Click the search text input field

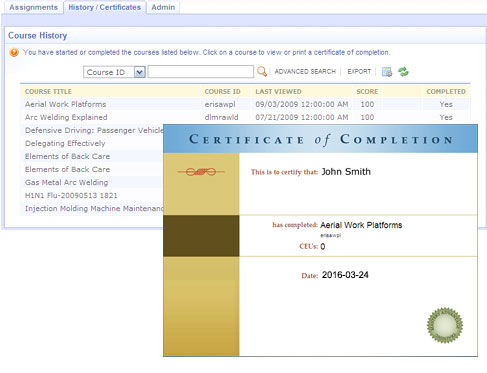(201, 72)
